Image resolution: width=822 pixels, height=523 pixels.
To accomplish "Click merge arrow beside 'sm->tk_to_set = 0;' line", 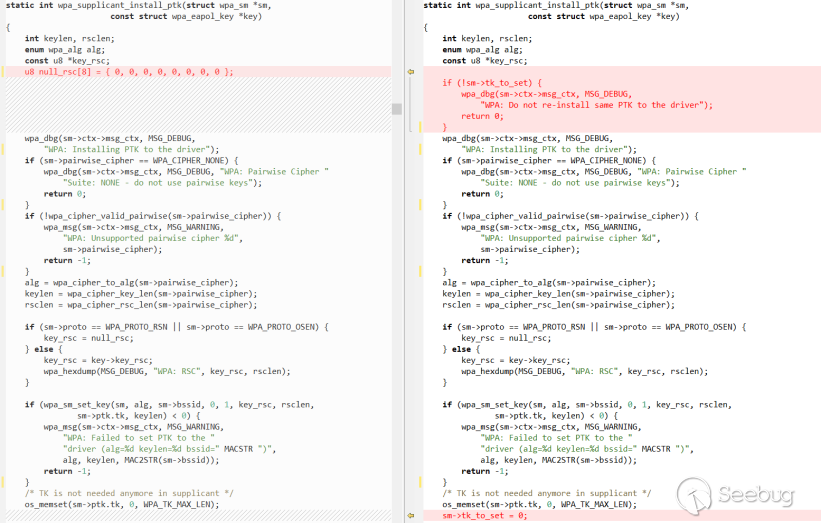I will click(411, 516).
